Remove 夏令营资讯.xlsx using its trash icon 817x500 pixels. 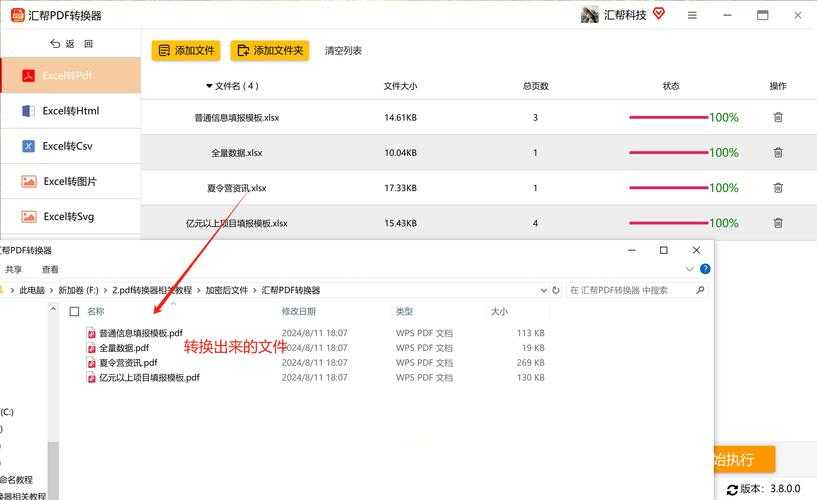778,188
